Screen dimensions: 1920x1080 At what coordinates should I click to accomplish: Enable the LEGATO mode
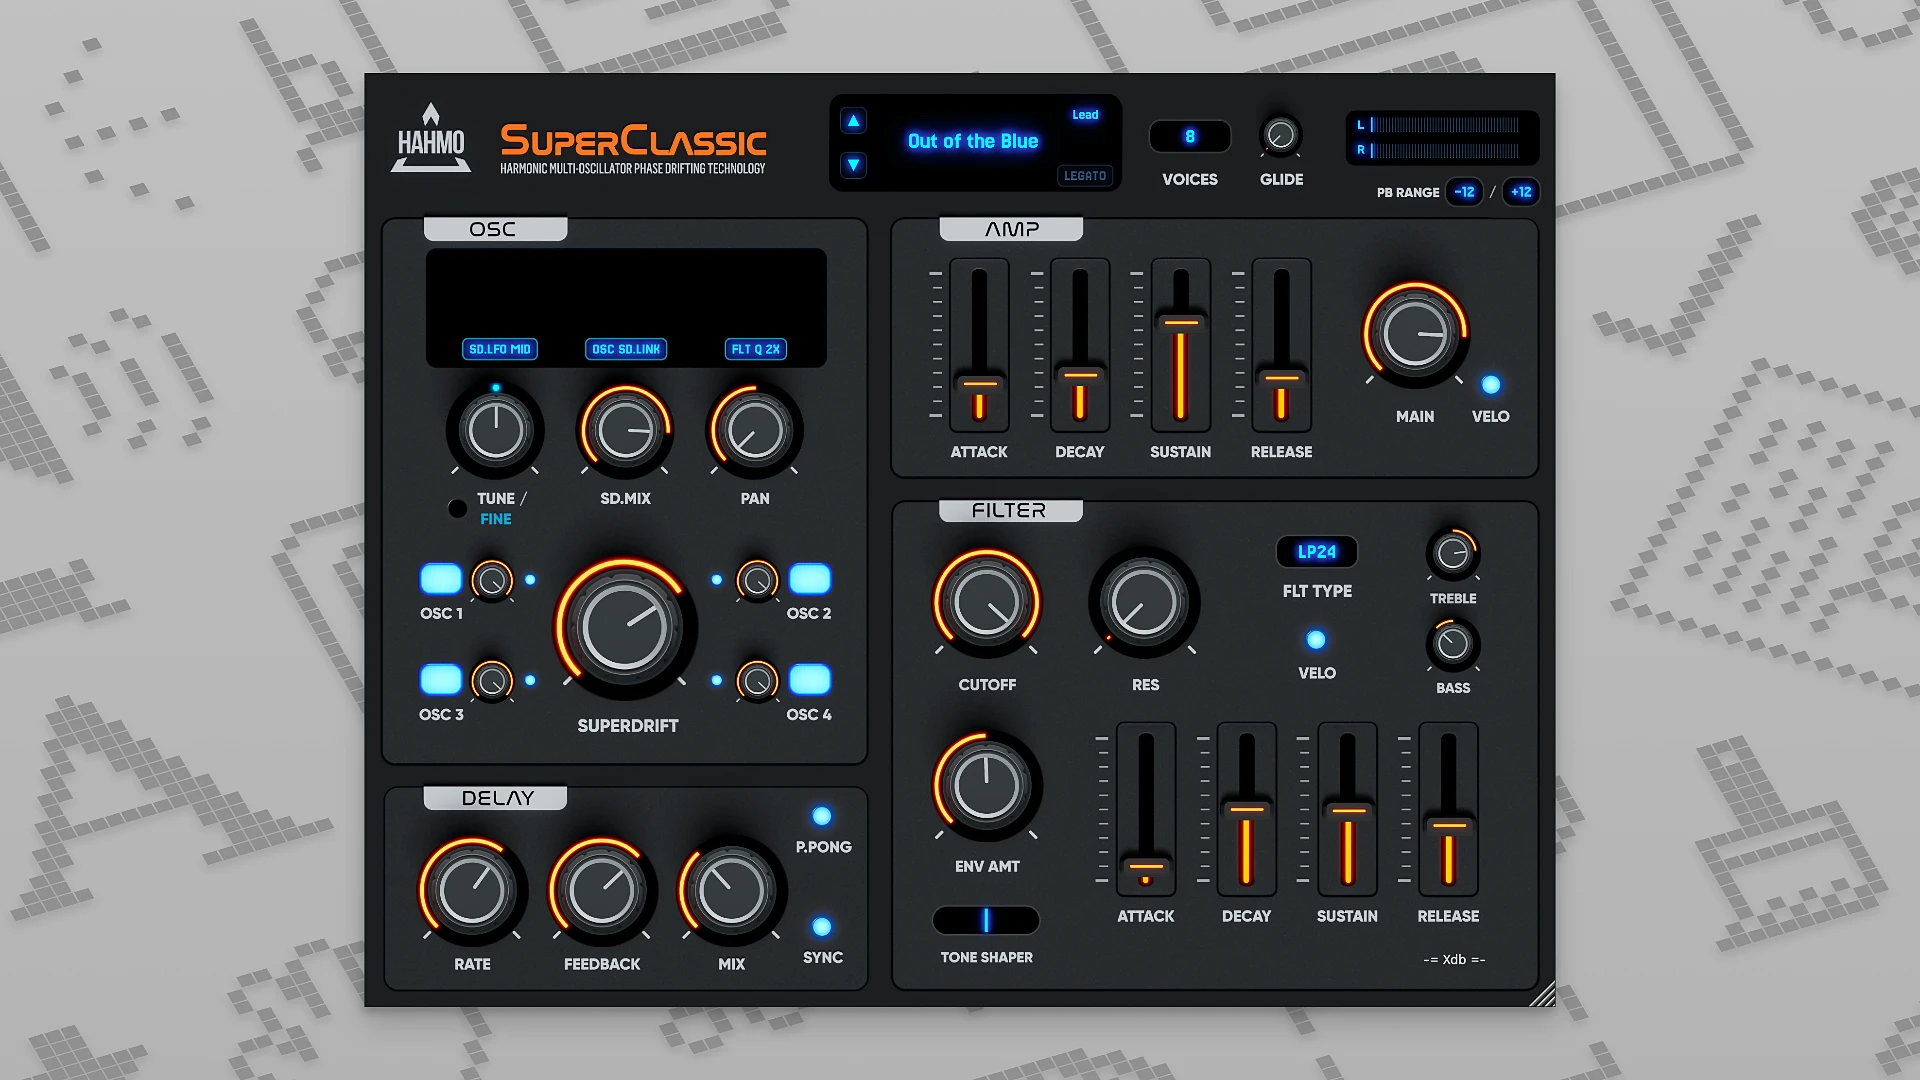1085,175
